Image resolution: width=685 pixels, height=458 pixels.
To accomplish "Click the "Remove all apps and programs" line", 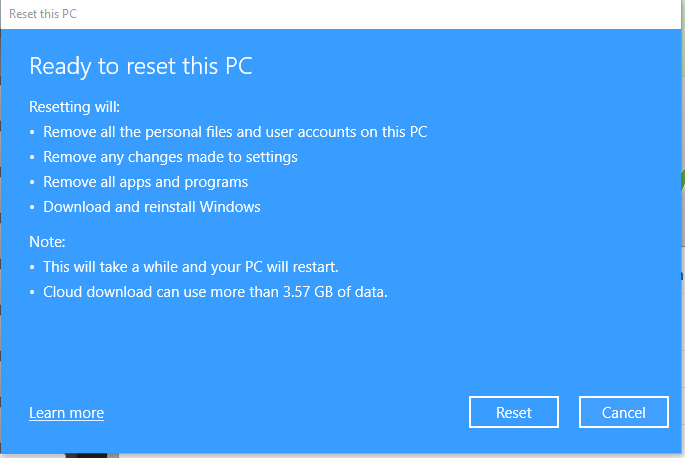I will coord(145,182).
